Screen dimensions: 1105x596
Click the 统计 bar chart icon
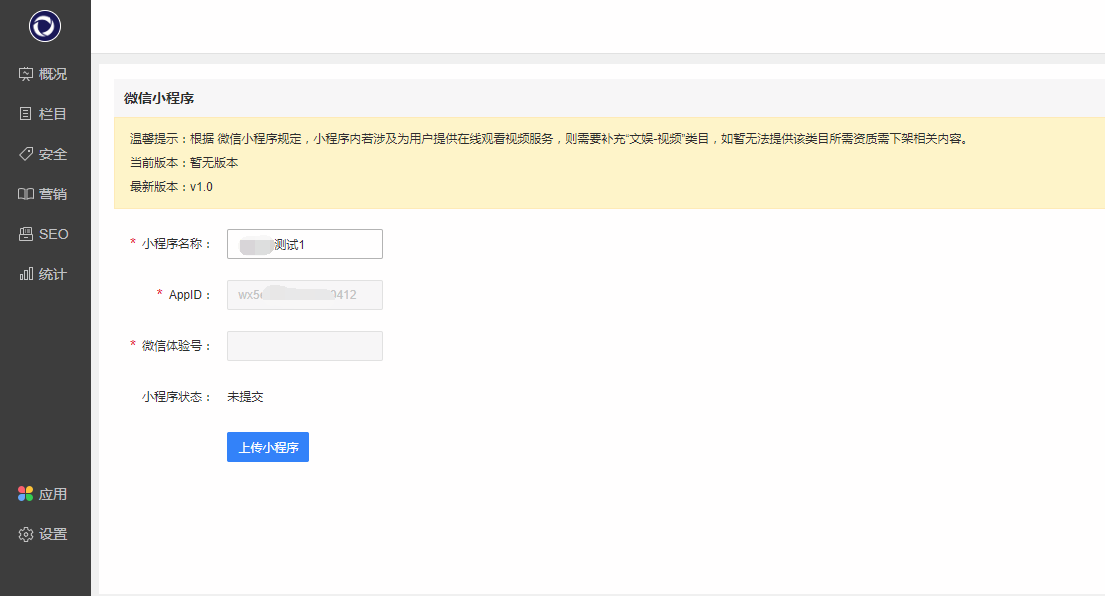25,274
